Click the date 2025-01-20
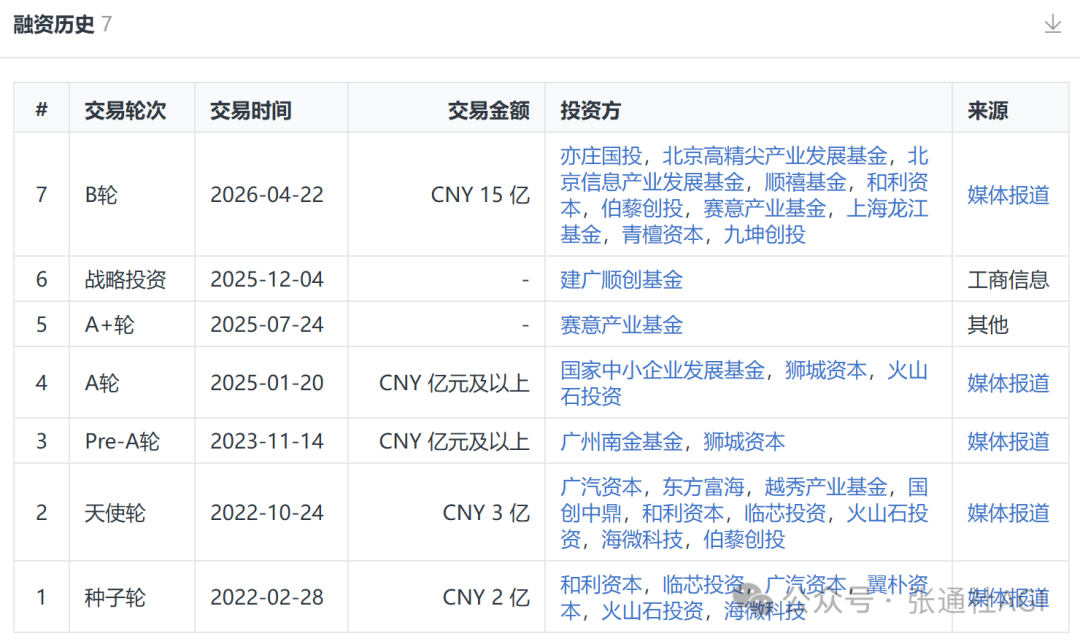Image resolution: width=1080 pixels, height=644 pixels. [267, 383]
